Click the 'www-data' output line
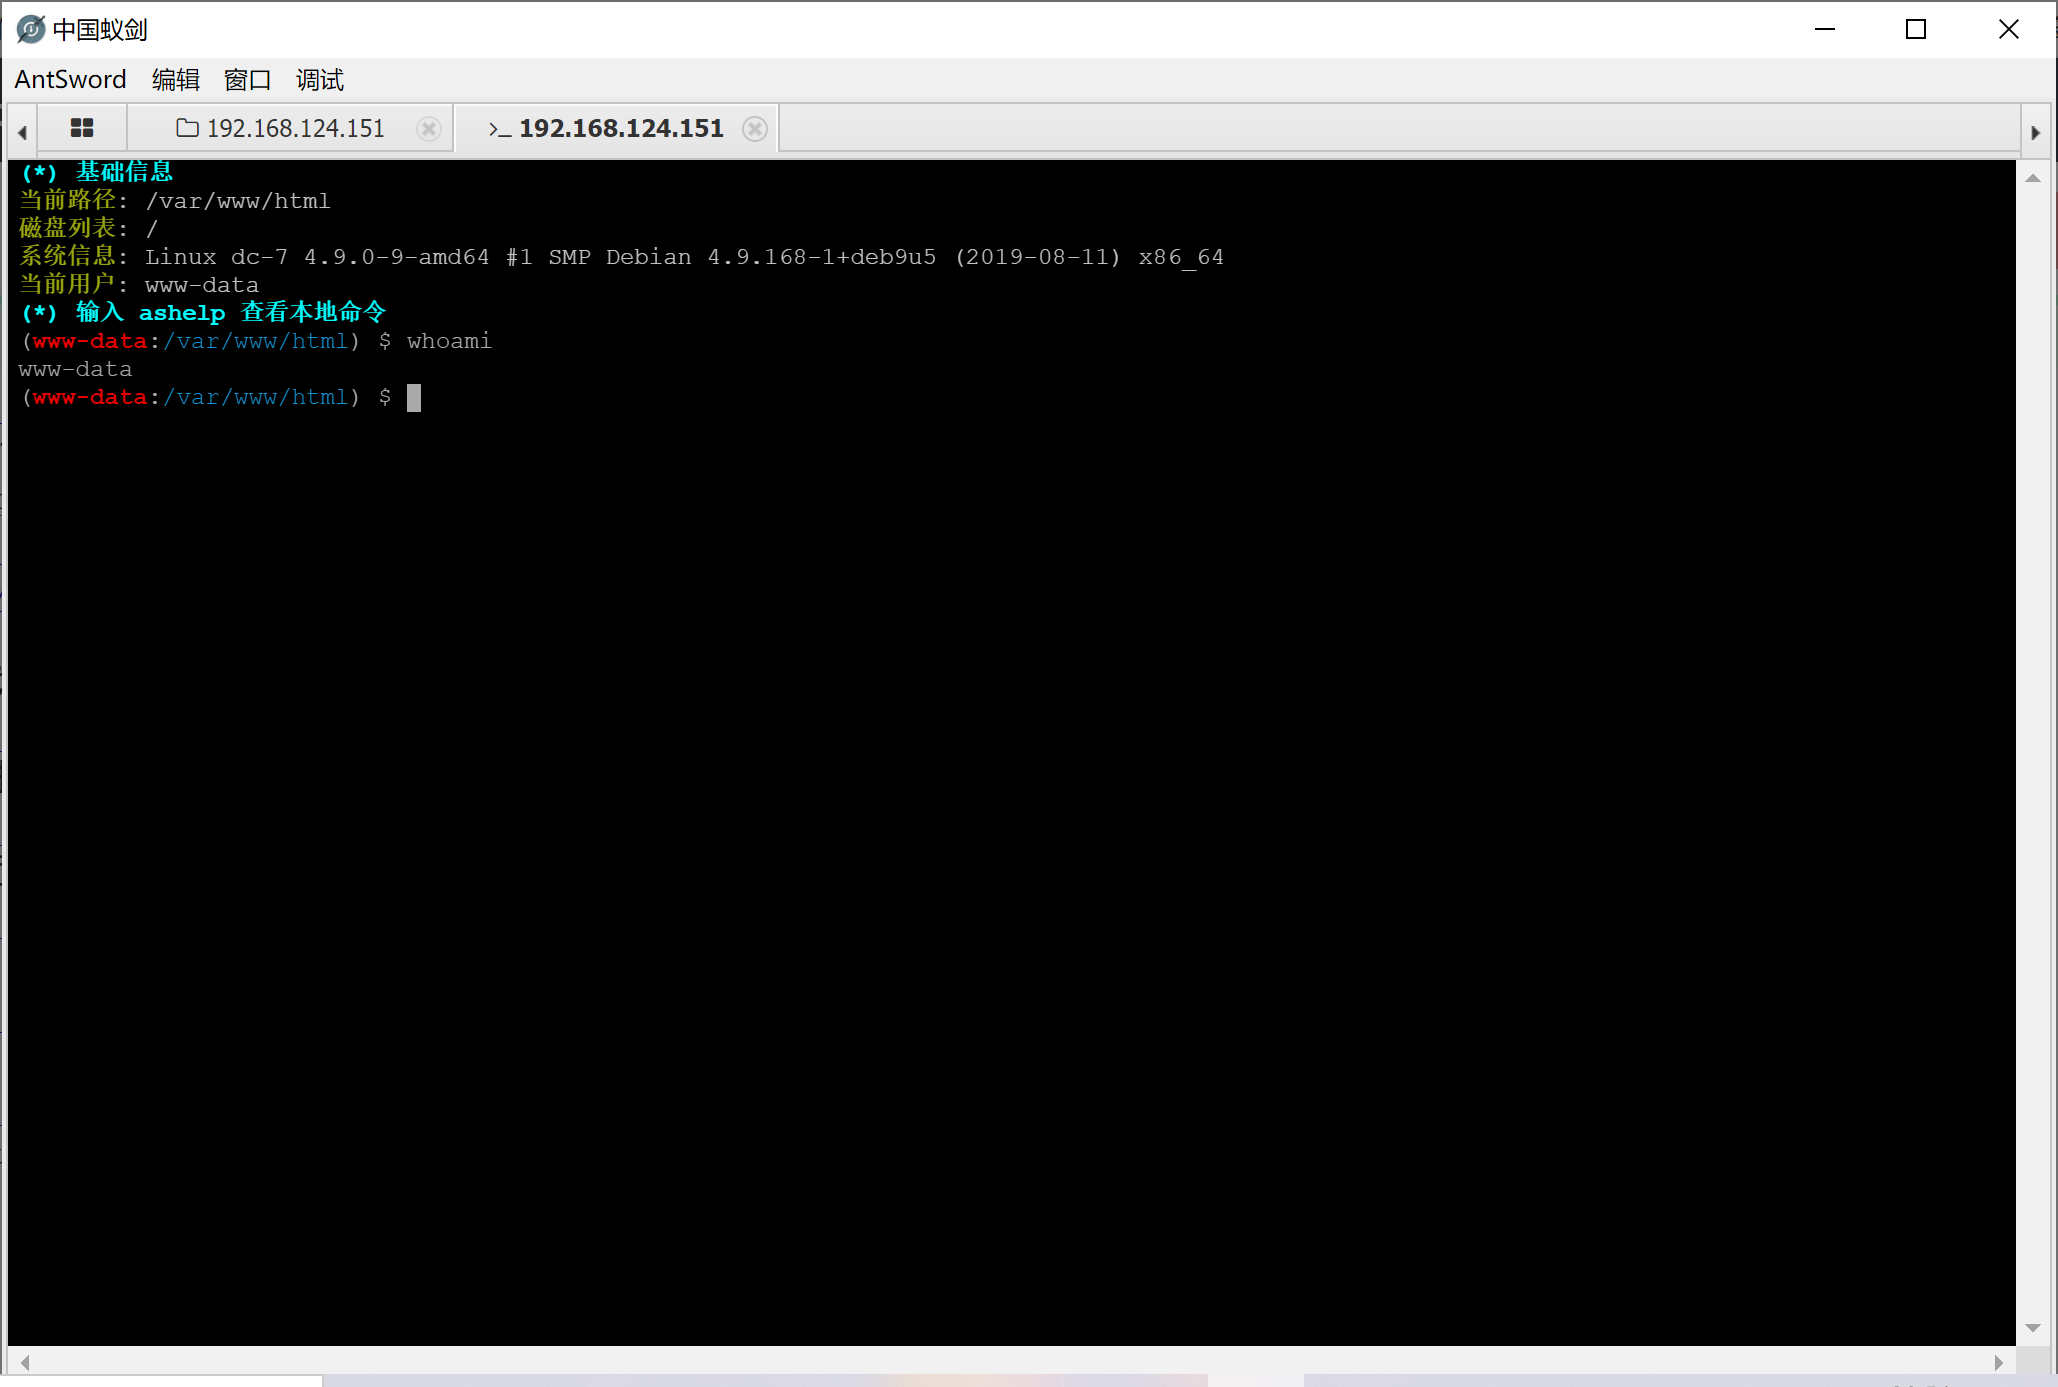The image size is (2058, 1387). coord(75,370)
